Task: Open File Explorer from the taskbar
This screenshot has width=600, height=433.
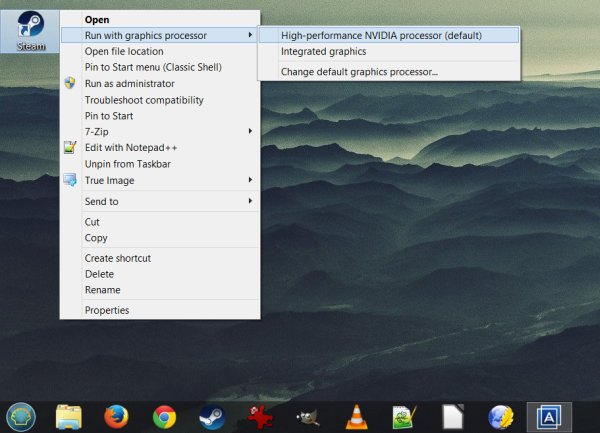Action: pyautogui.click(x=69, y=416)
